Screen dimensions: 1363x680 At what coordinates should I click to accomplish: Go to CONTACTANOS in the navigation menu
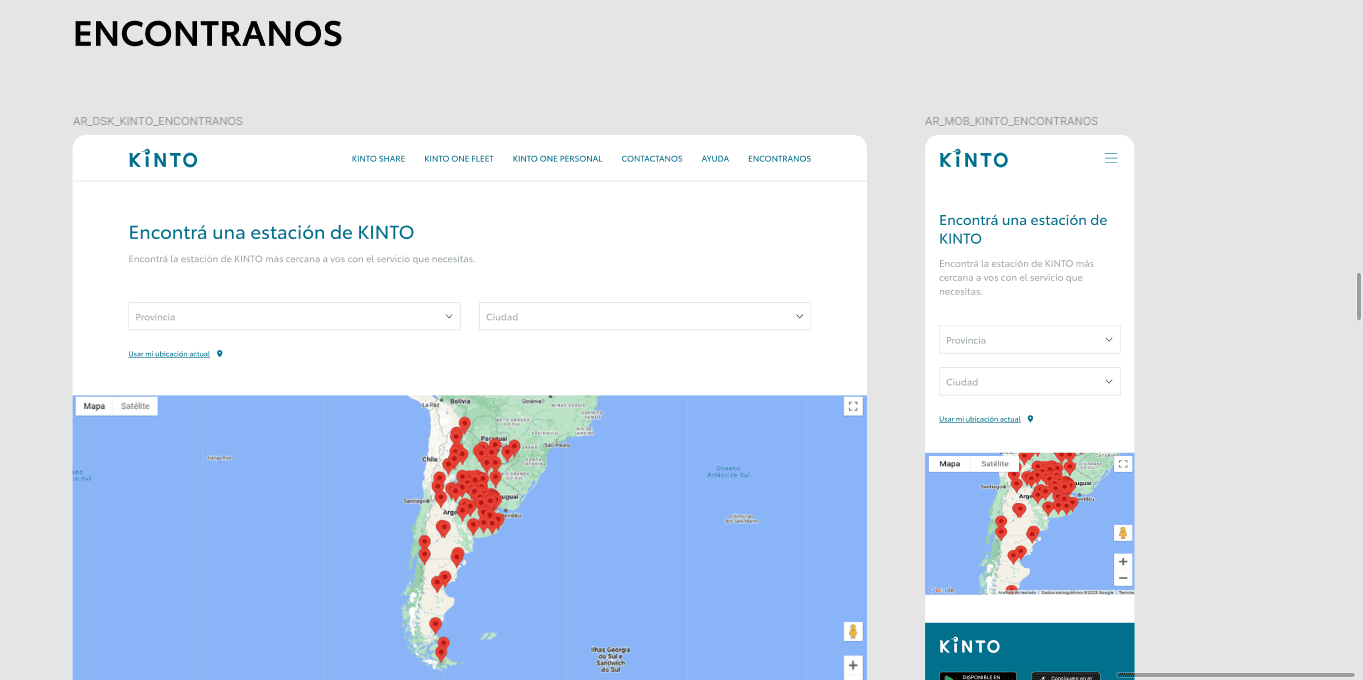651,159
